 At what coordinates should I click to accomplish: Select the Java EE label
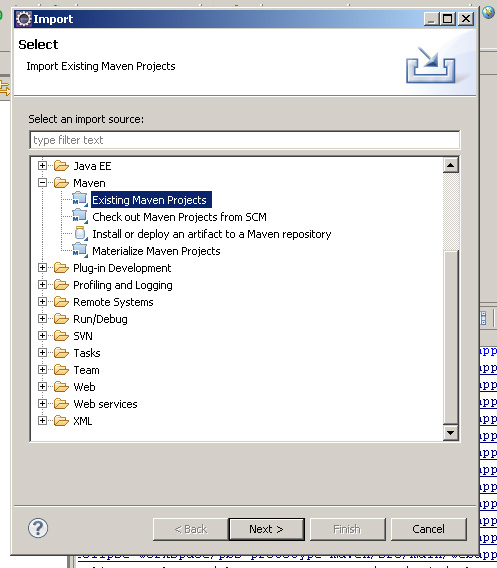[x=92, y=166]
